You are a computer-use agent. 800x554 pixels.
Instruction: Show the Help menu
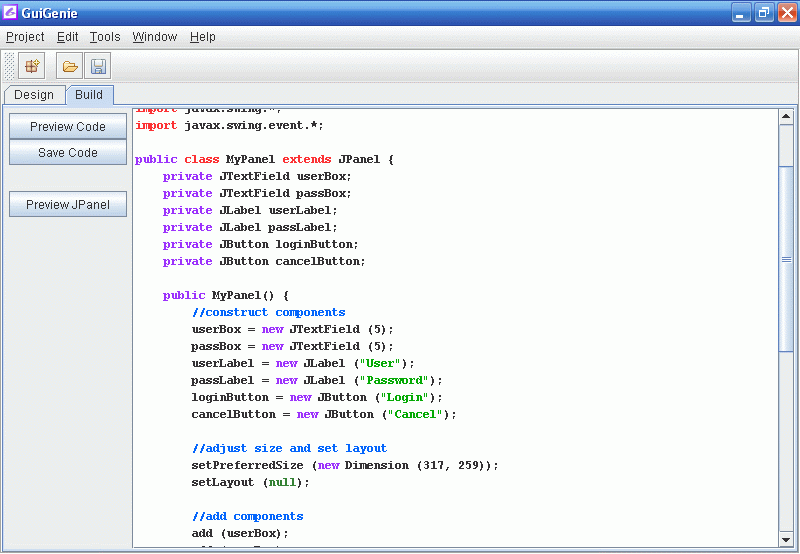[203, 37]
